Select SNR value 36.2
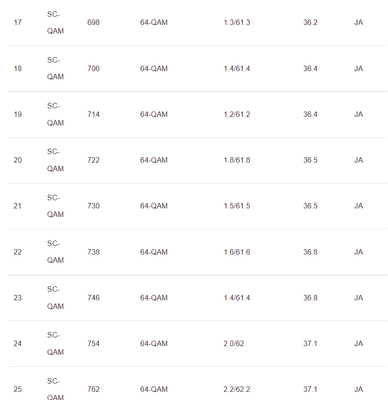The height and width of the screenshot is (400, 388). click(x=310, y=23)
